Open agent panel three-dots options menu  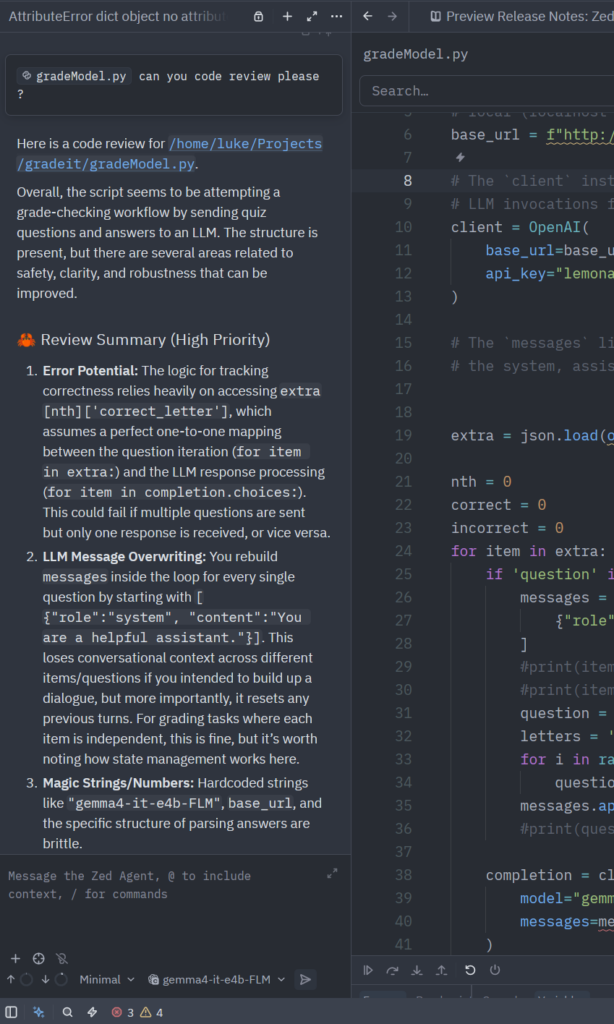[x=336, y=16]
